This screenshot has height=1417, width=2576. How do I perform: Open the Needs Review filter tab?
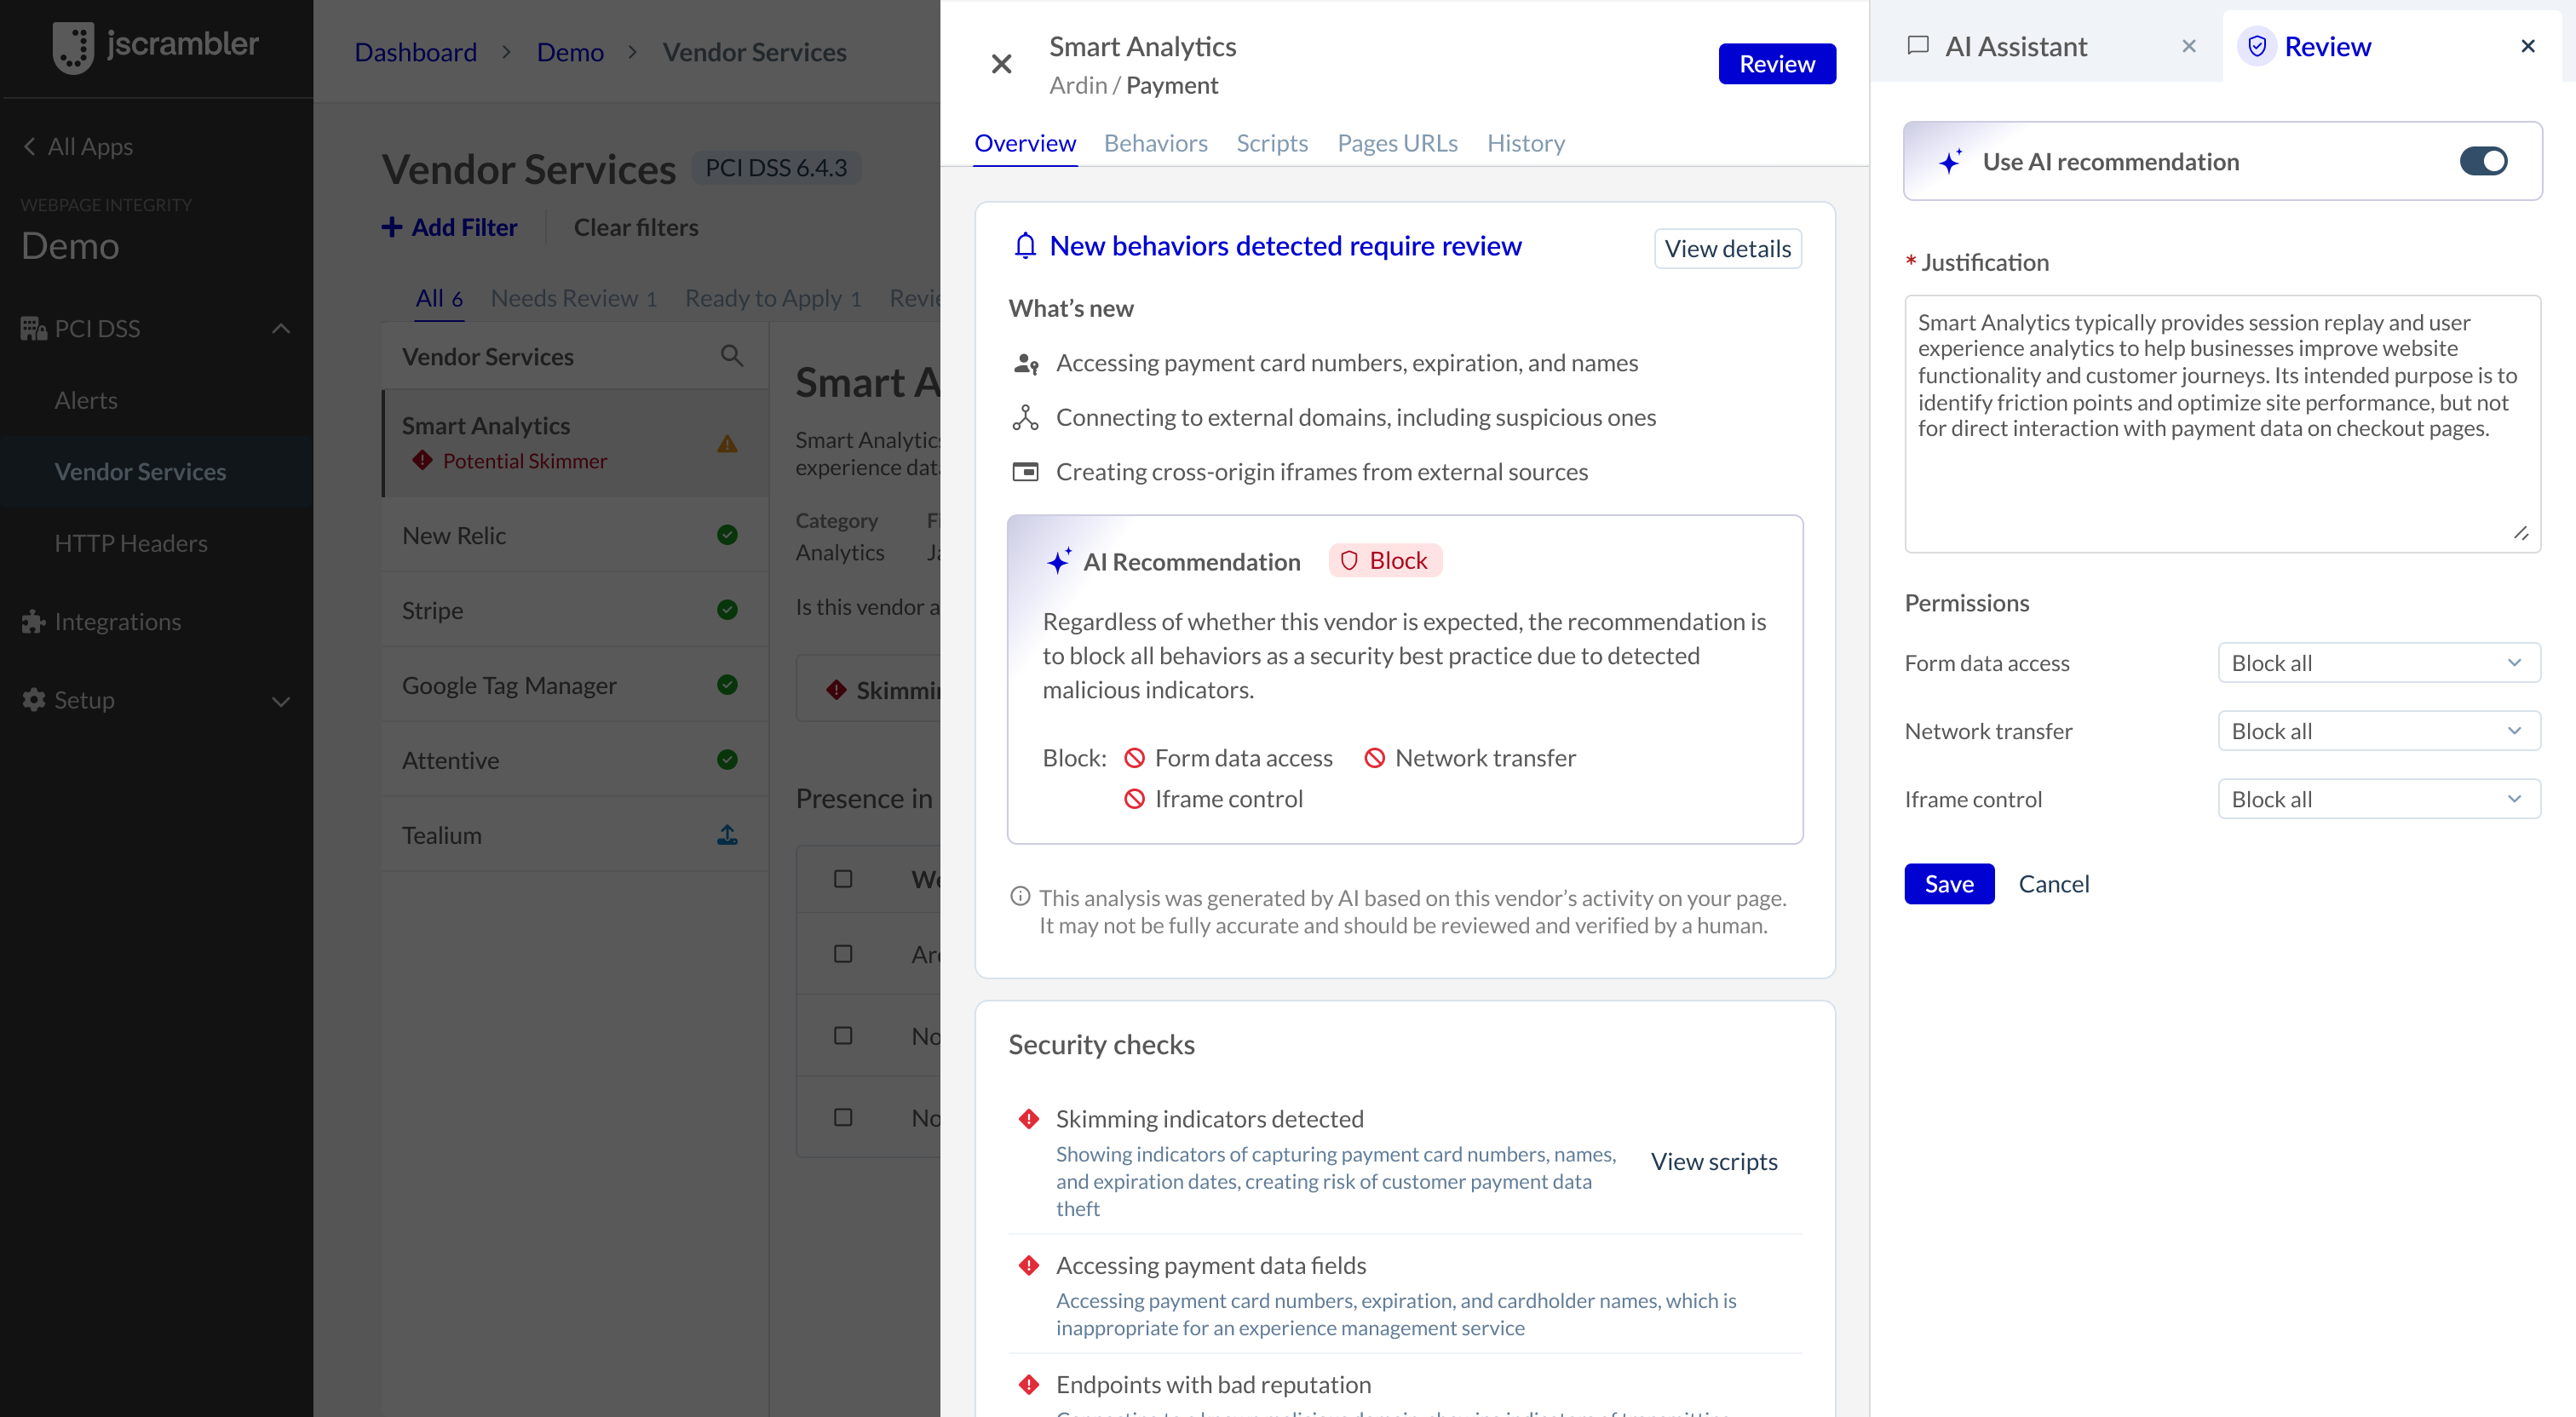pos(572,297)
